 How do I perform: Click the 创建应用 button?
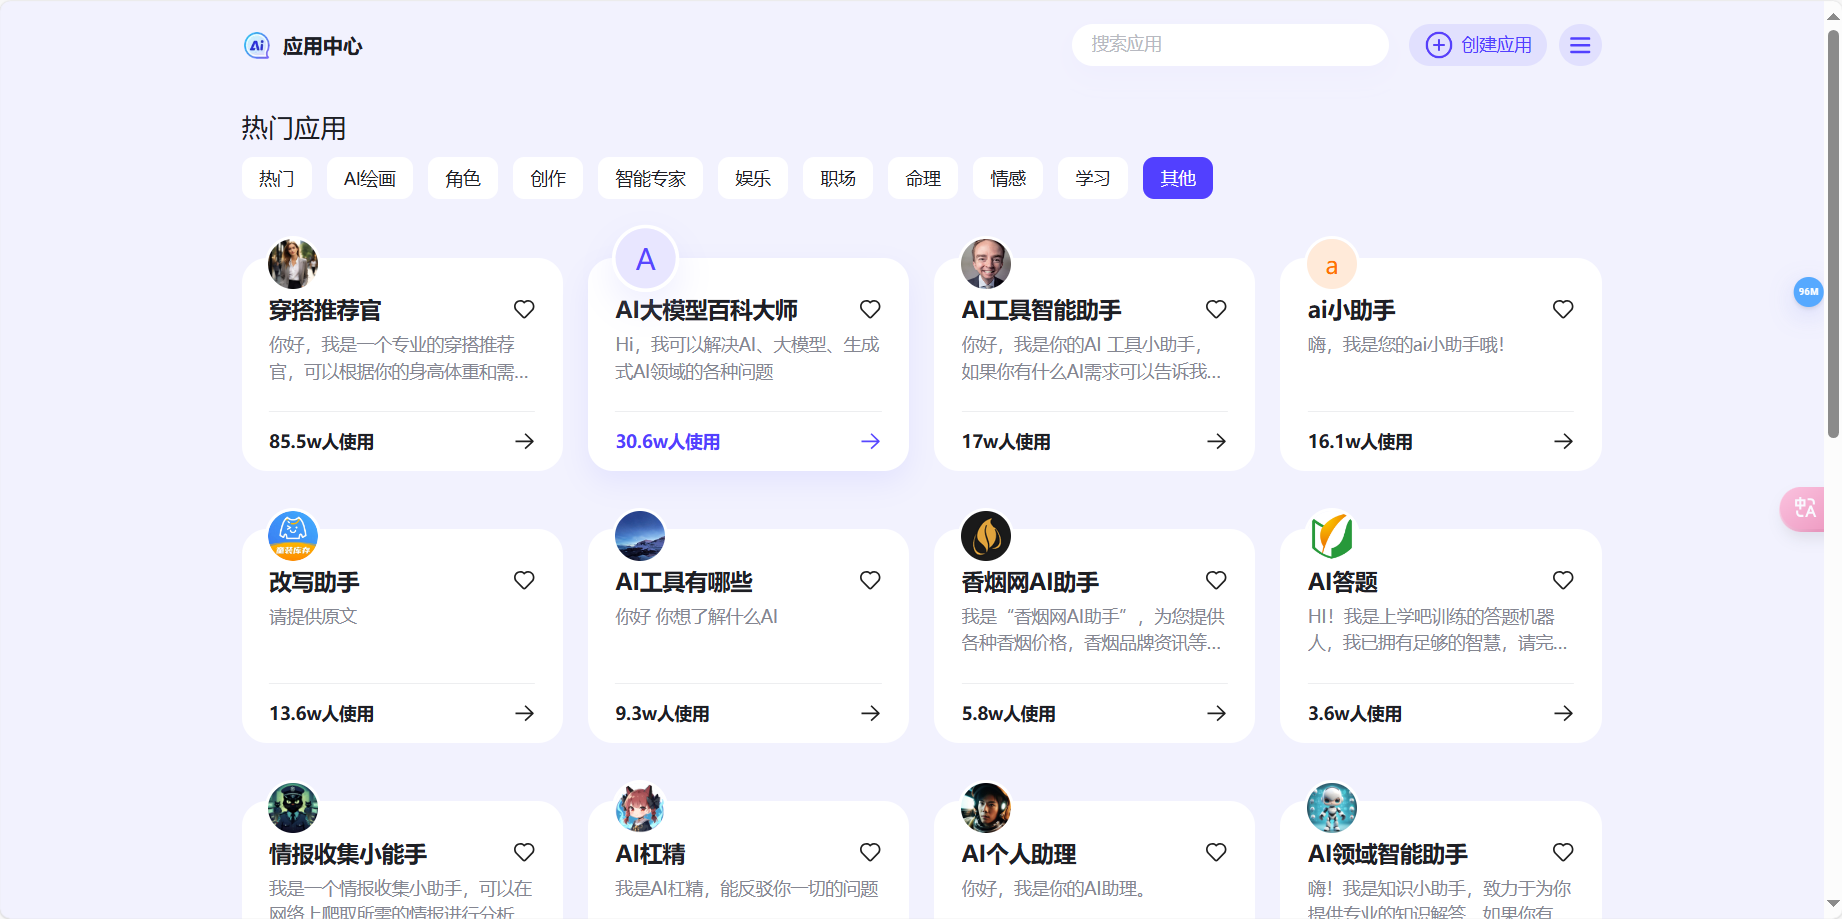1478,45
